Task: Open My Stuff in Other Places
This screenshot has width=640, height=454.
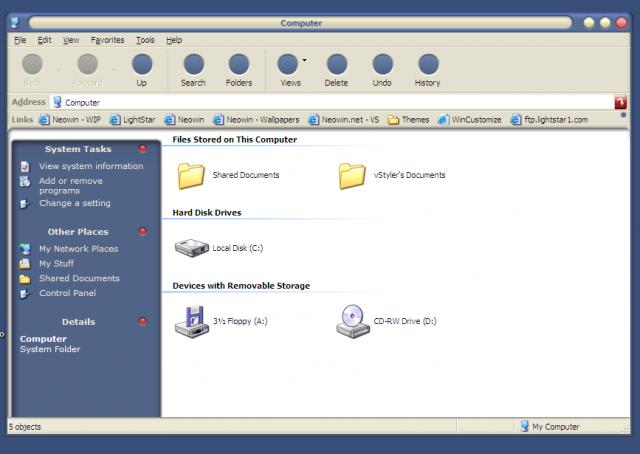Action: coord(56,263)
